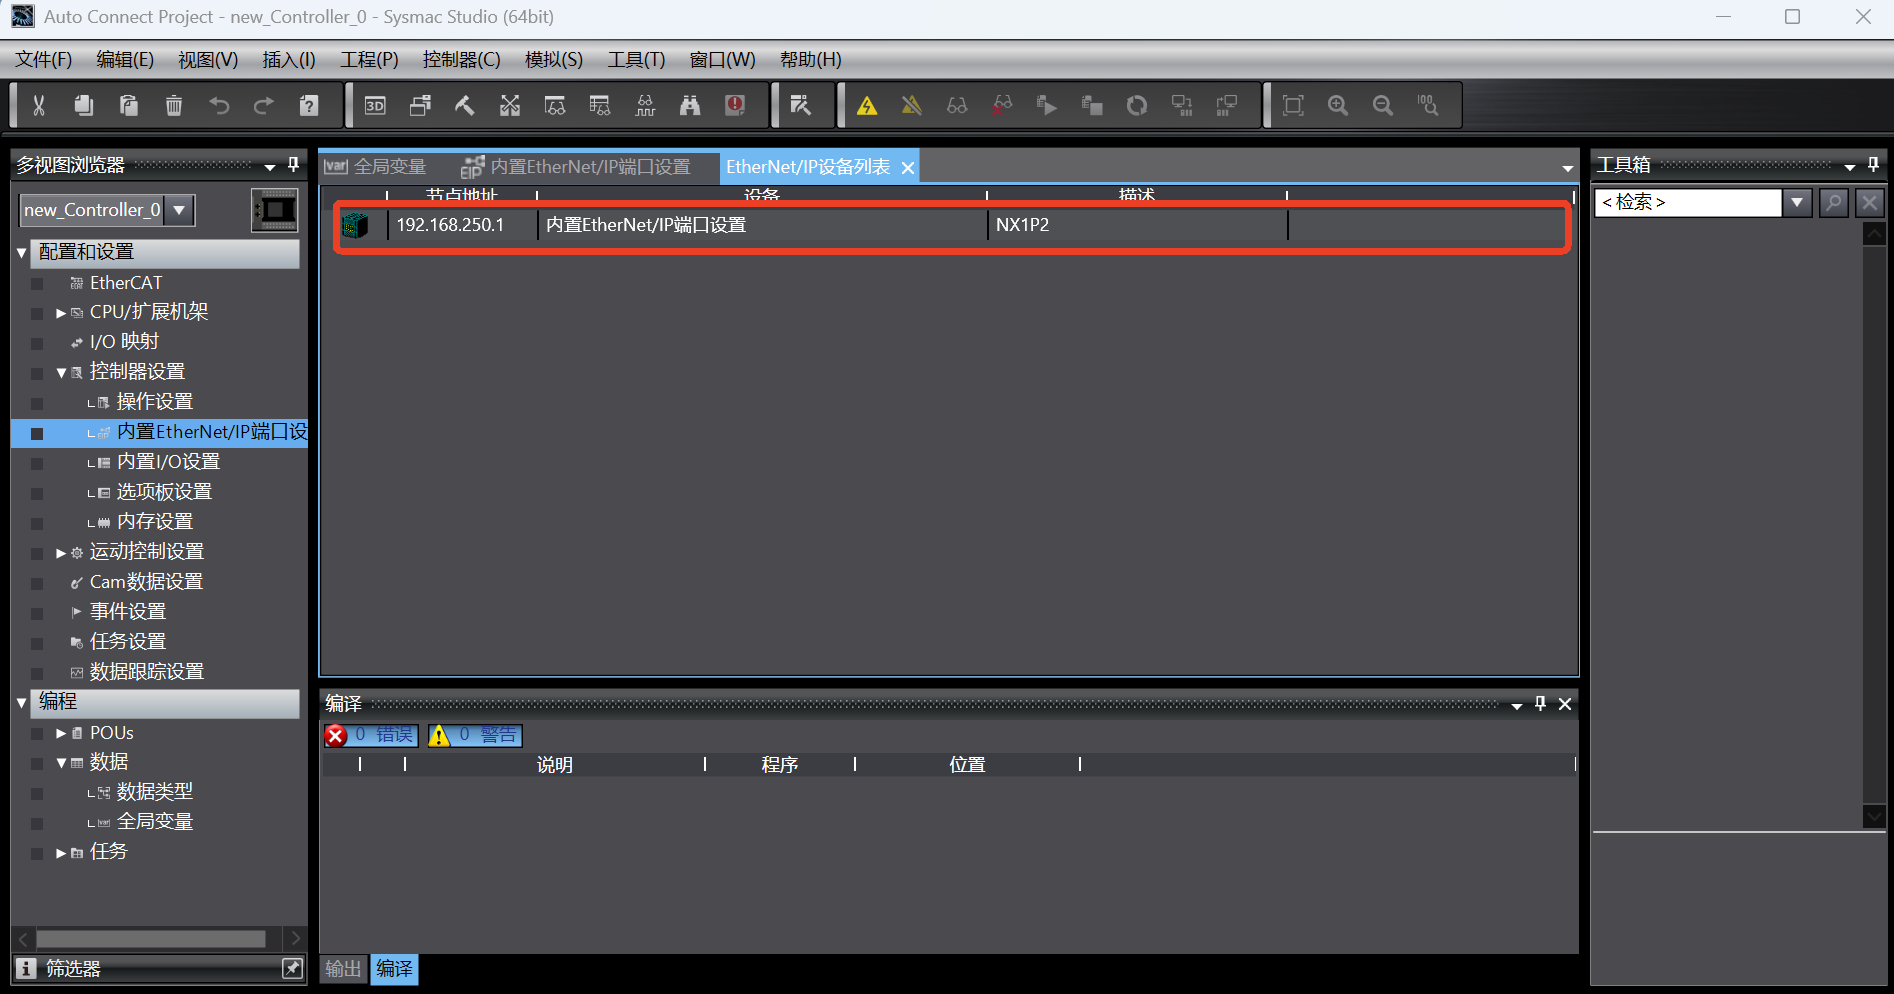
Task: Click the pencil-and-ruler toolbar icon
Action: [x=801, y=105]
